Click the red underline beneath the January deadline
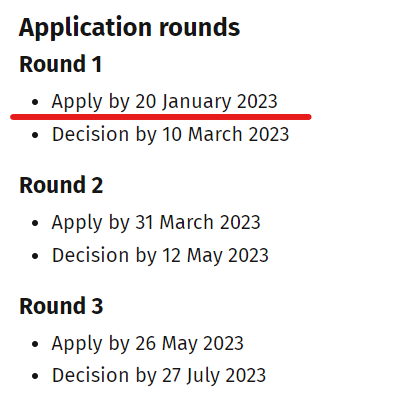 [161, 117]
